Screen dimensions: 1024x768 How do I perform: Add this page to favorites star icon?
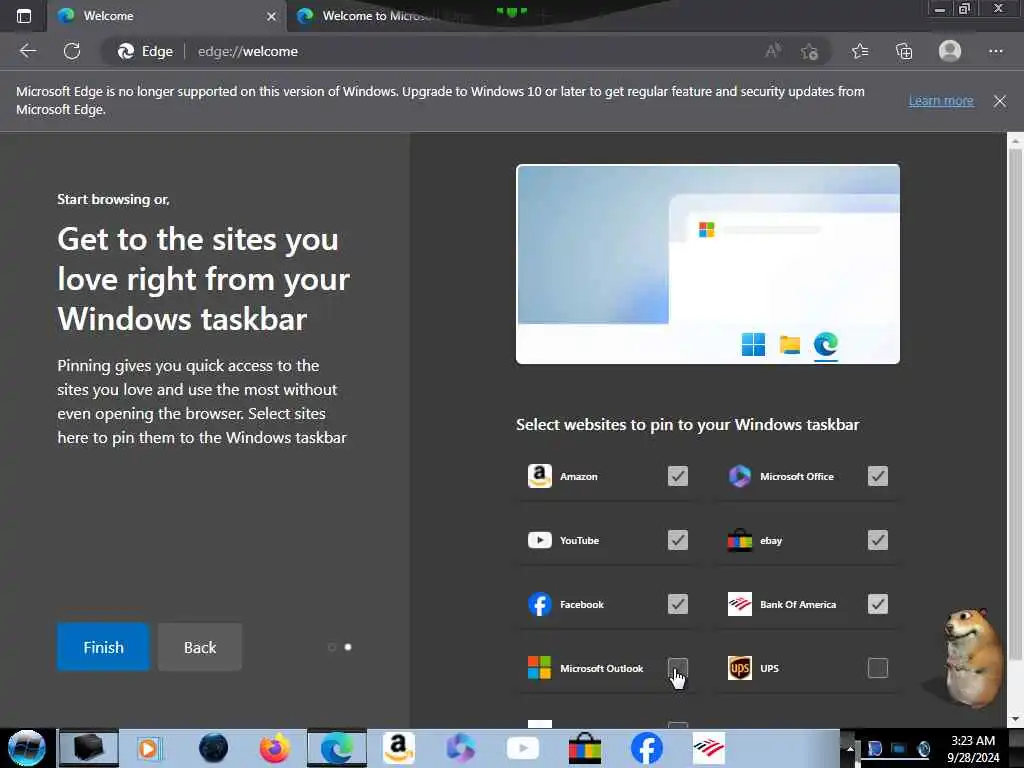coord(810,51)
